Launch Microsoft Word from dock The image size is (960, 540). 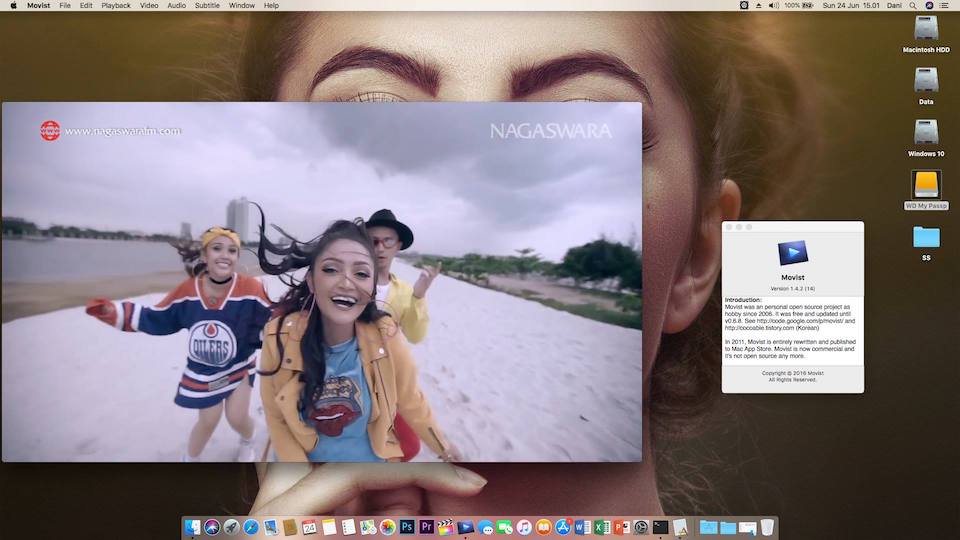point(583,527)
